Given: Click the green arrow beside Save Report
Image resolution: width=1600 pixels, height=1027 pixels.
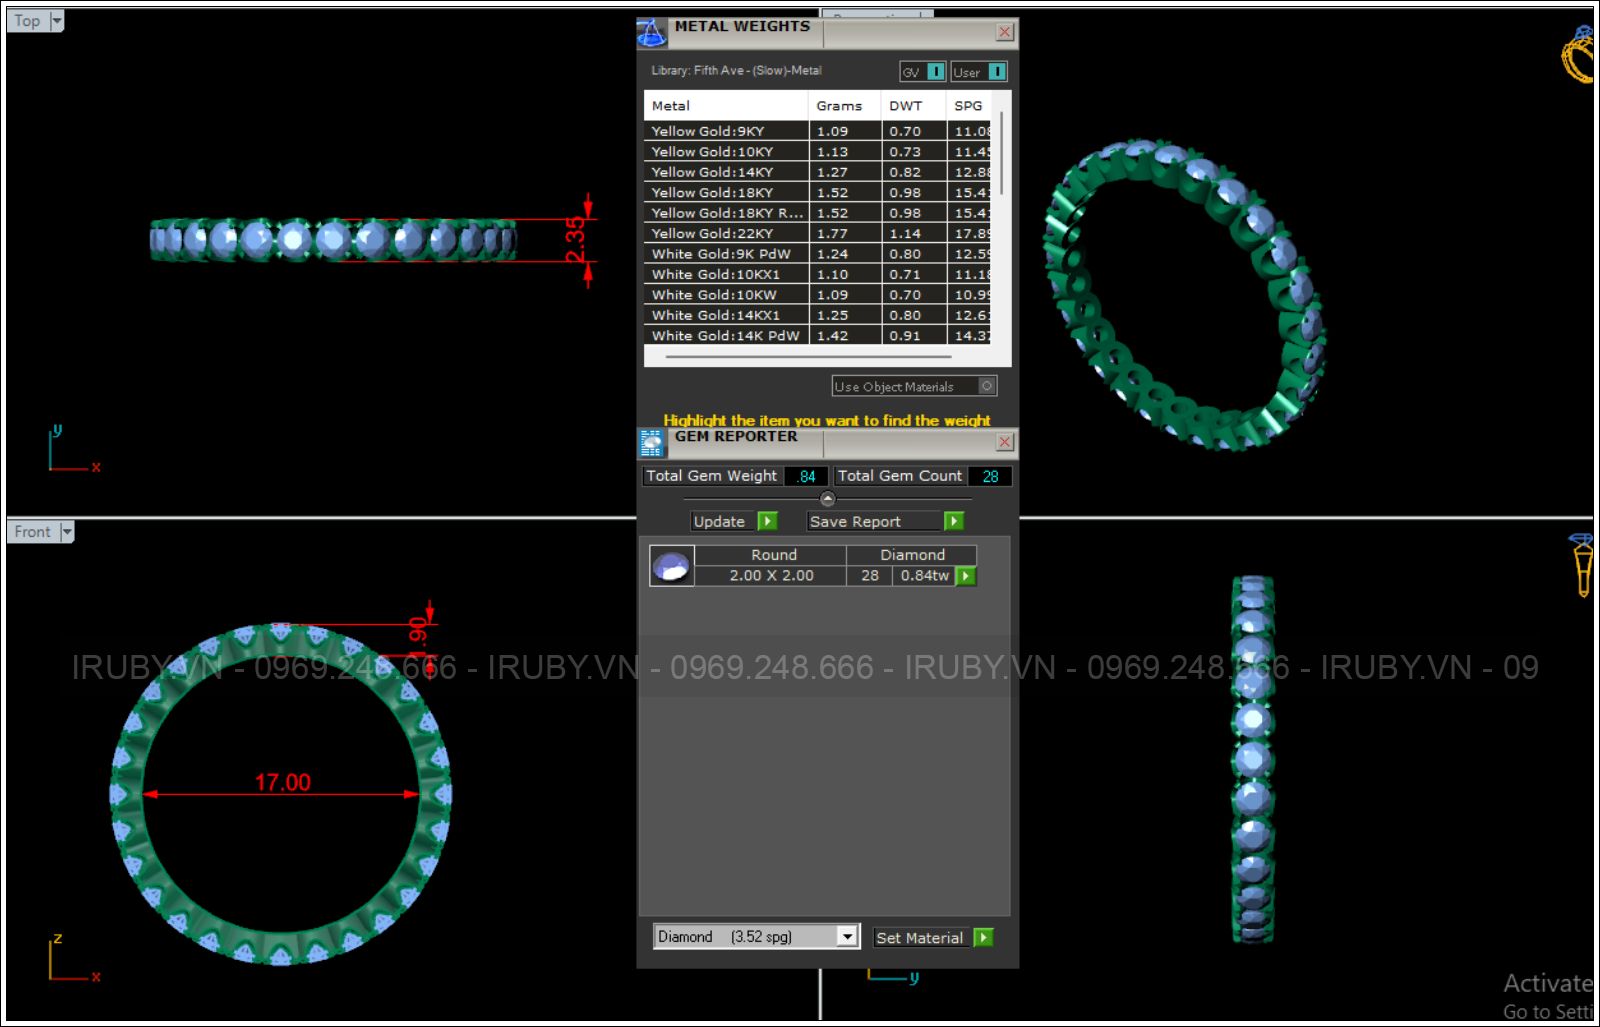Looking at the screenshot, I should tap(954, 521).
